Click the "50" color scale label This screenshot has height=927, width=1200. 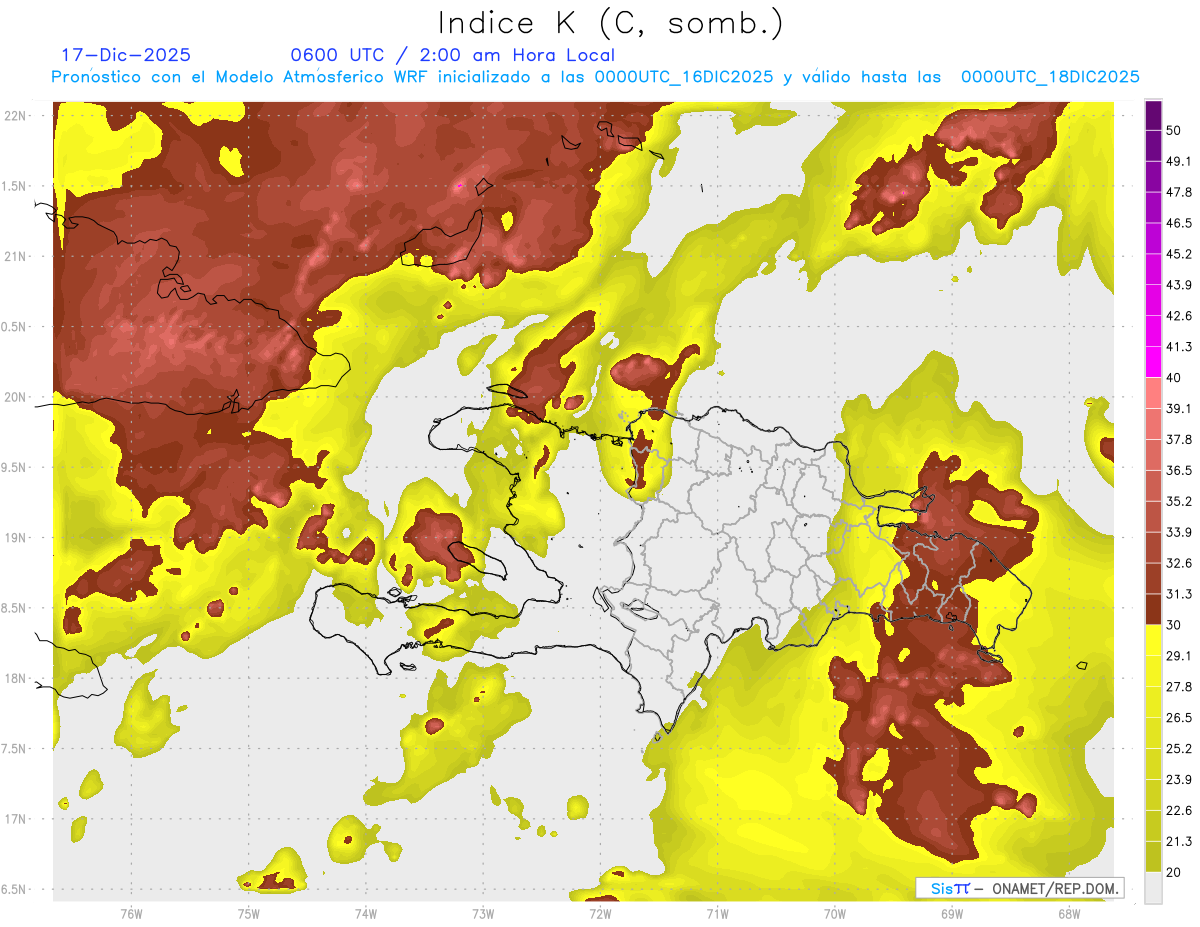coord(1174,131)
